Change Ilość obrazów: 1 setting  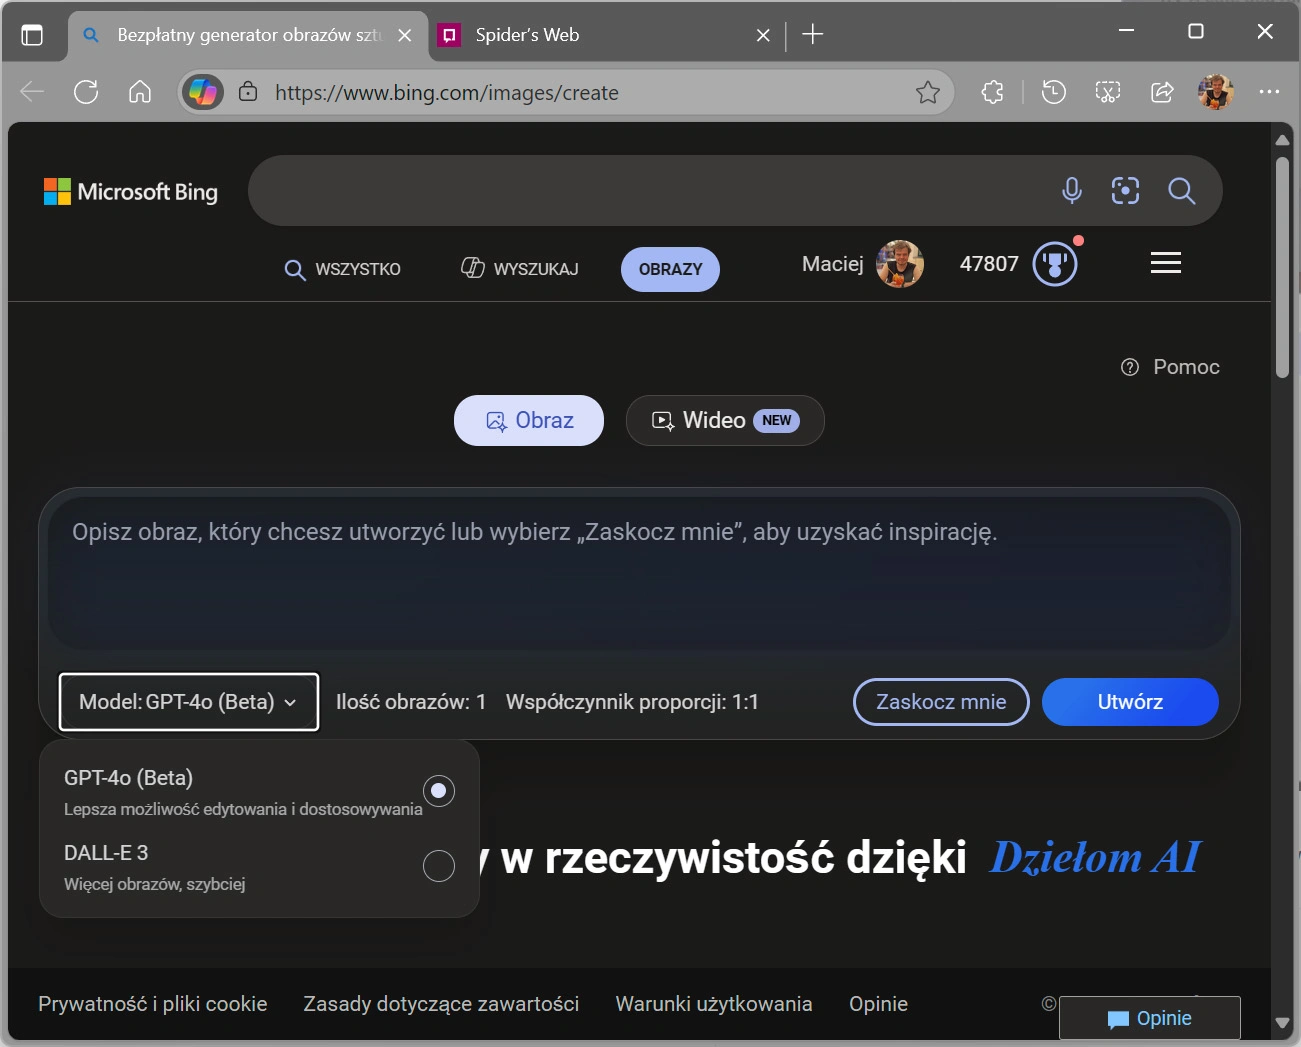(411, 702)
